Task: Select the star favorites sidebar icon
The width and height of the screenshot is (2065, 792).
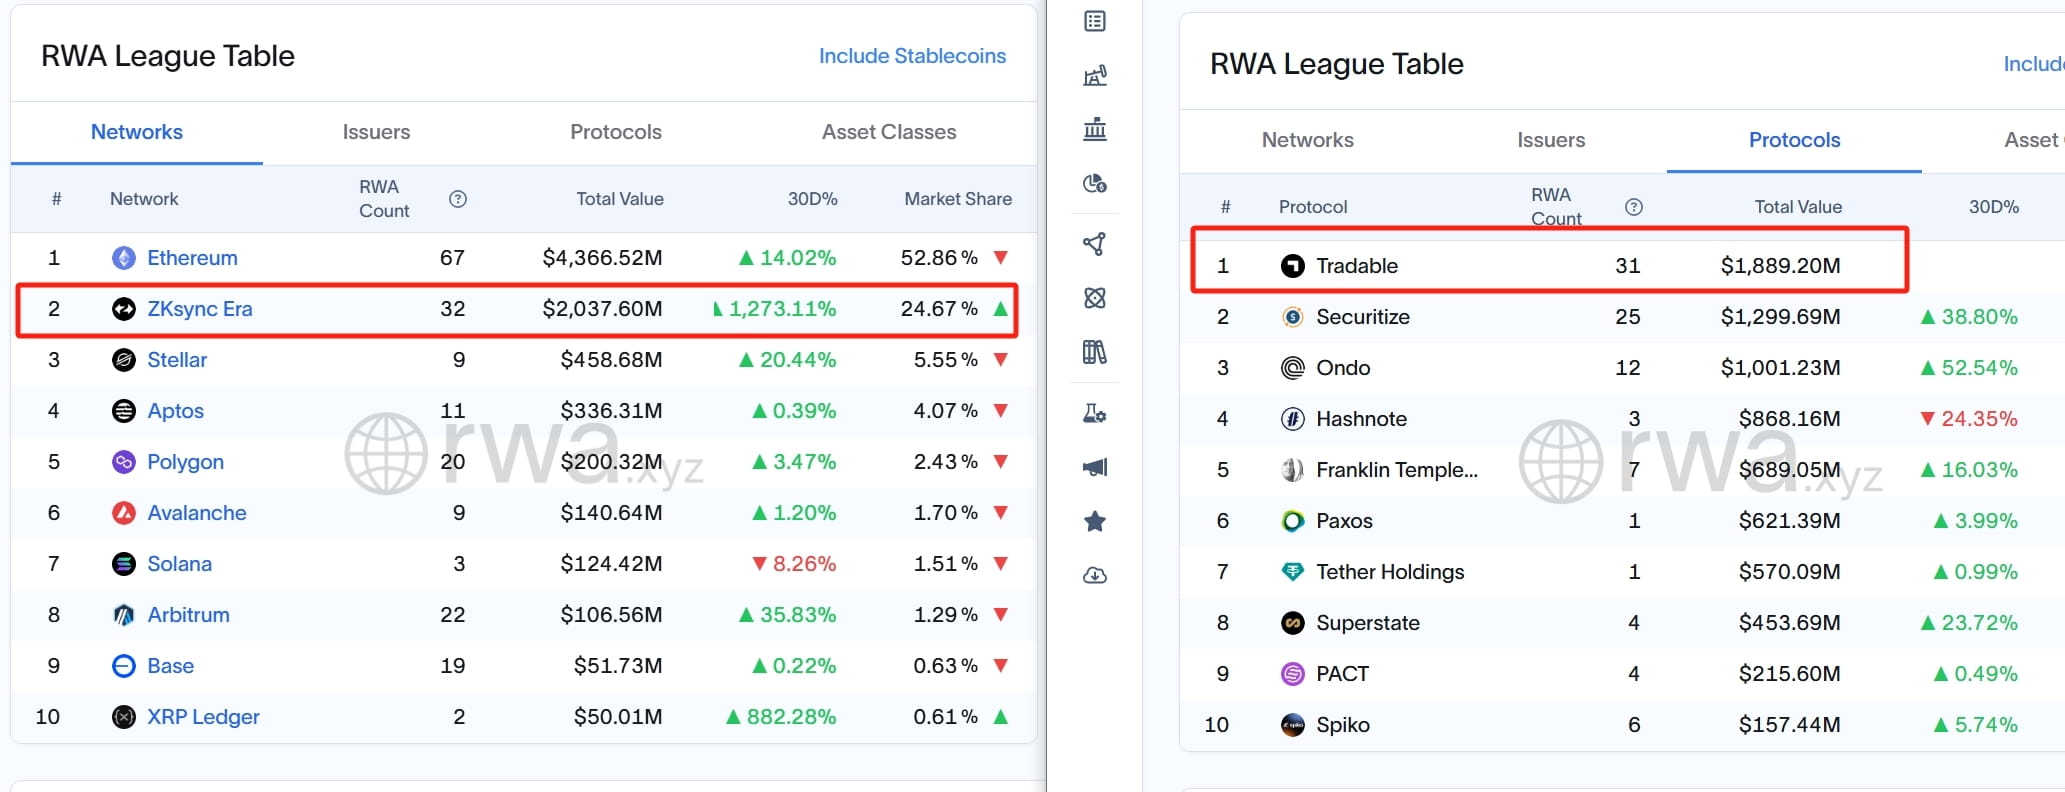Action: click(1095, 521)
